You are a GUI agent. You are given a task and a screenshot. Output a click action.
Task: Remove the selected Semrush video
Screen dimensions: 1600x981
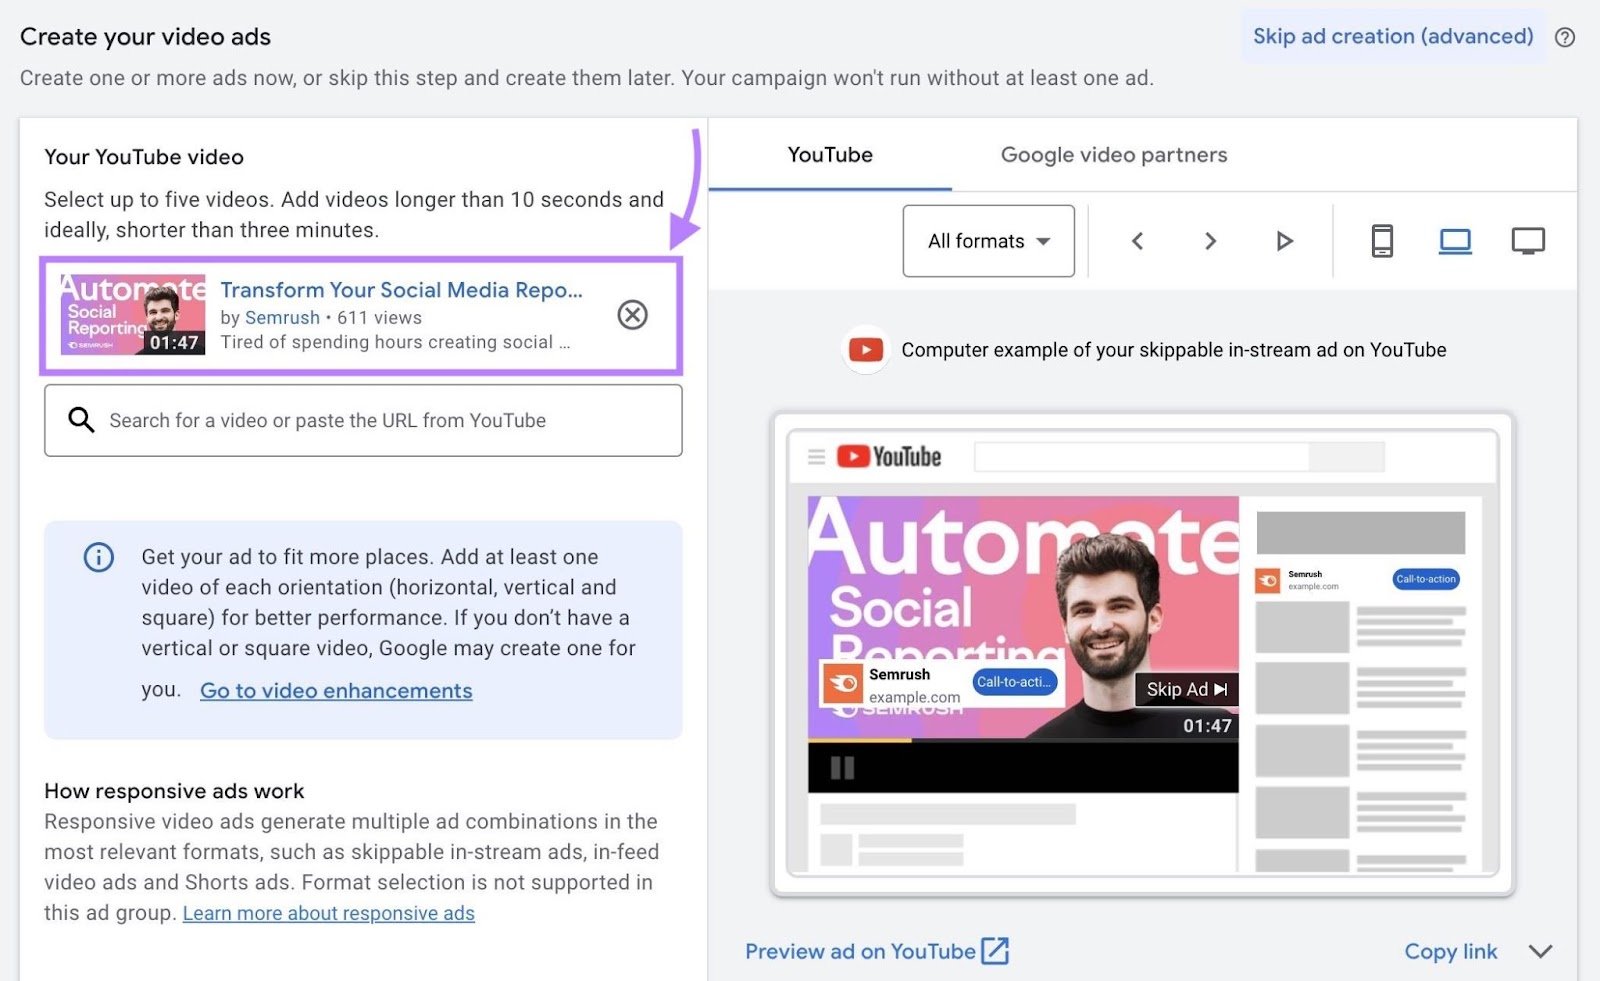632,315
